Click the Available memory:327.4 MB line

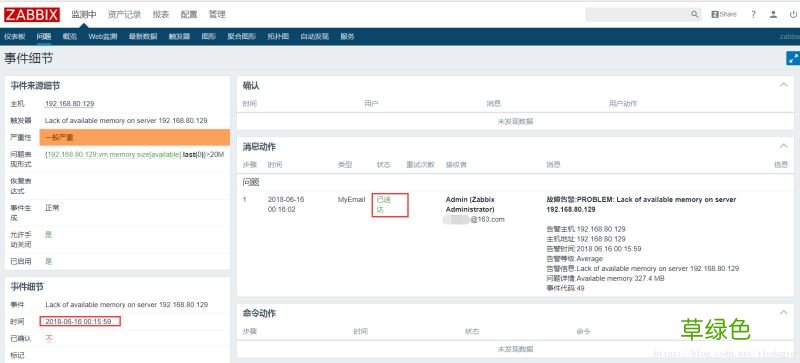point(605,279)
